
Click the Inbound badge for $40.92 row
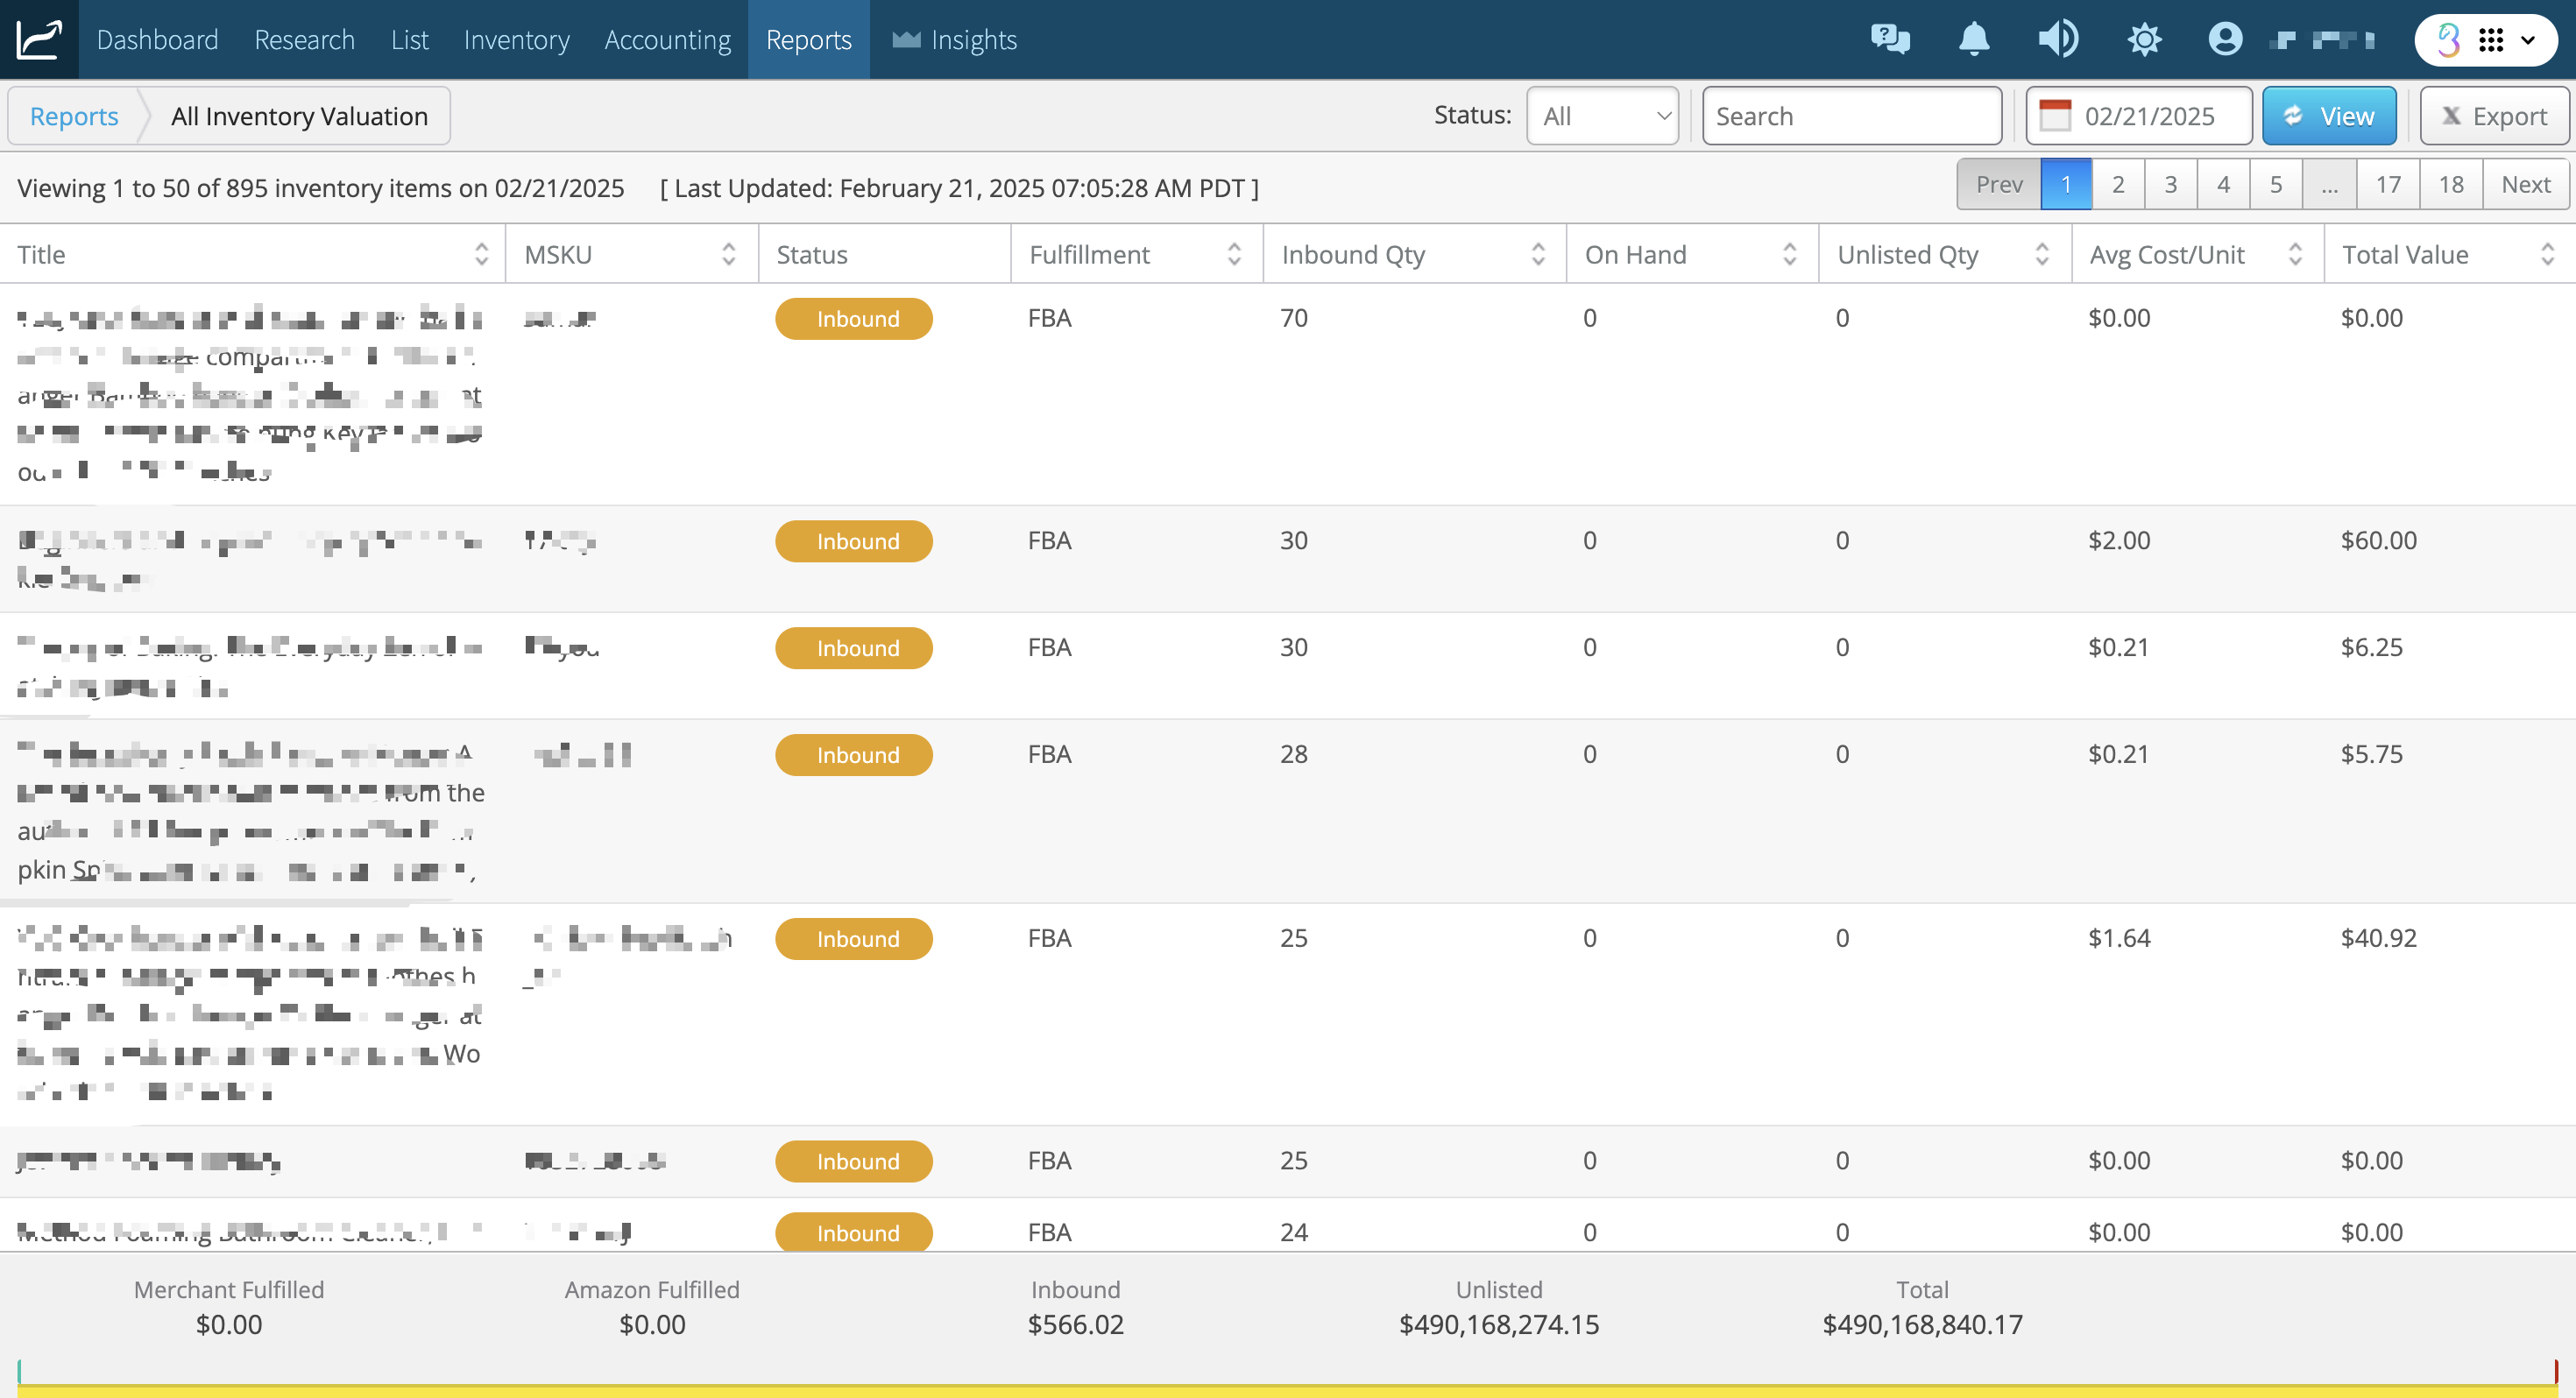(854, 939)
